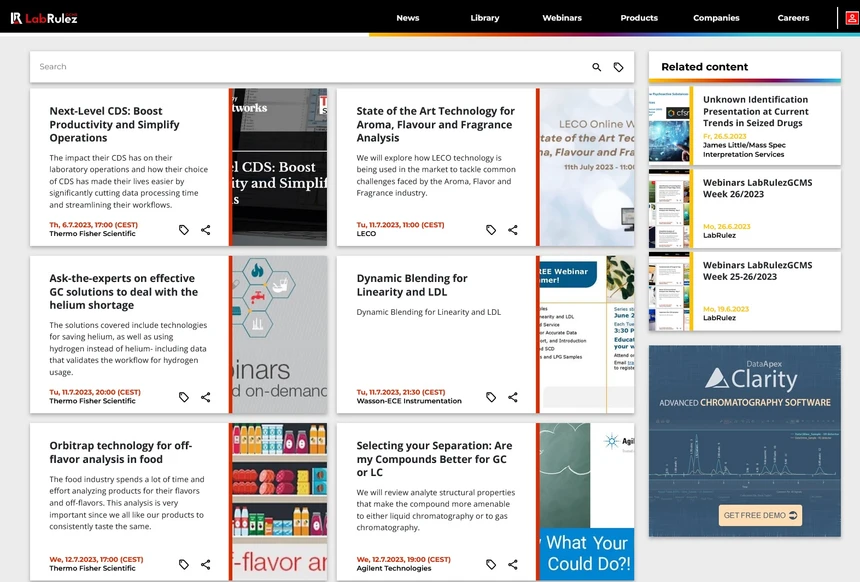Share the Next-Level CDS webinar
This screenshot has width=860, height=582.
206,230
